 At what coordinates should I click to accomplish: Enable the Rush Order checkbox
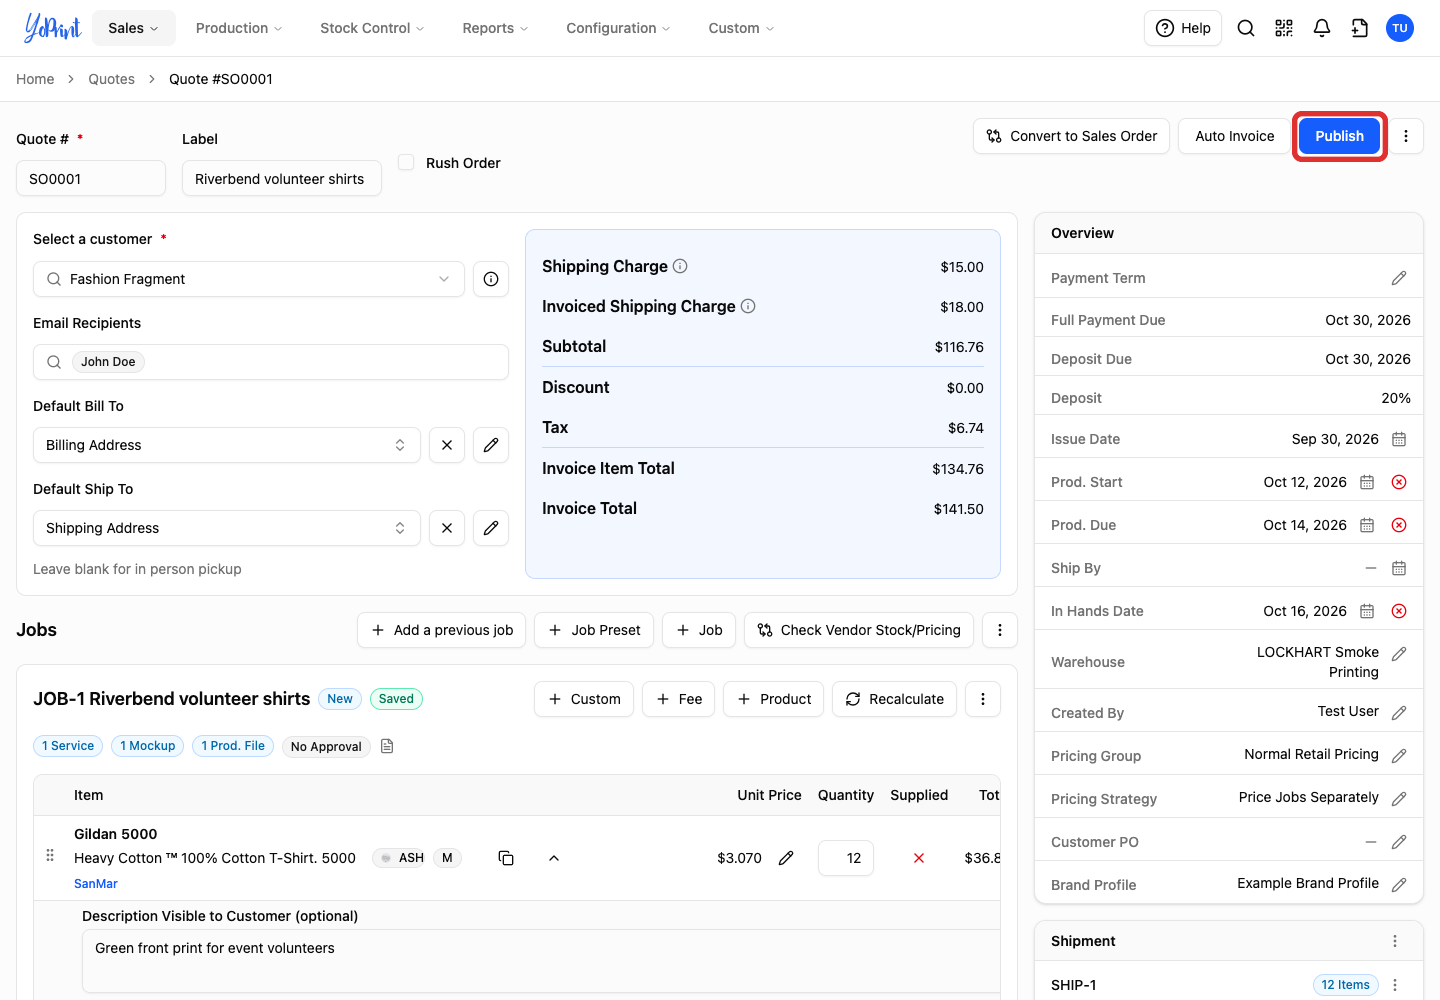click(x=406, y=162)
